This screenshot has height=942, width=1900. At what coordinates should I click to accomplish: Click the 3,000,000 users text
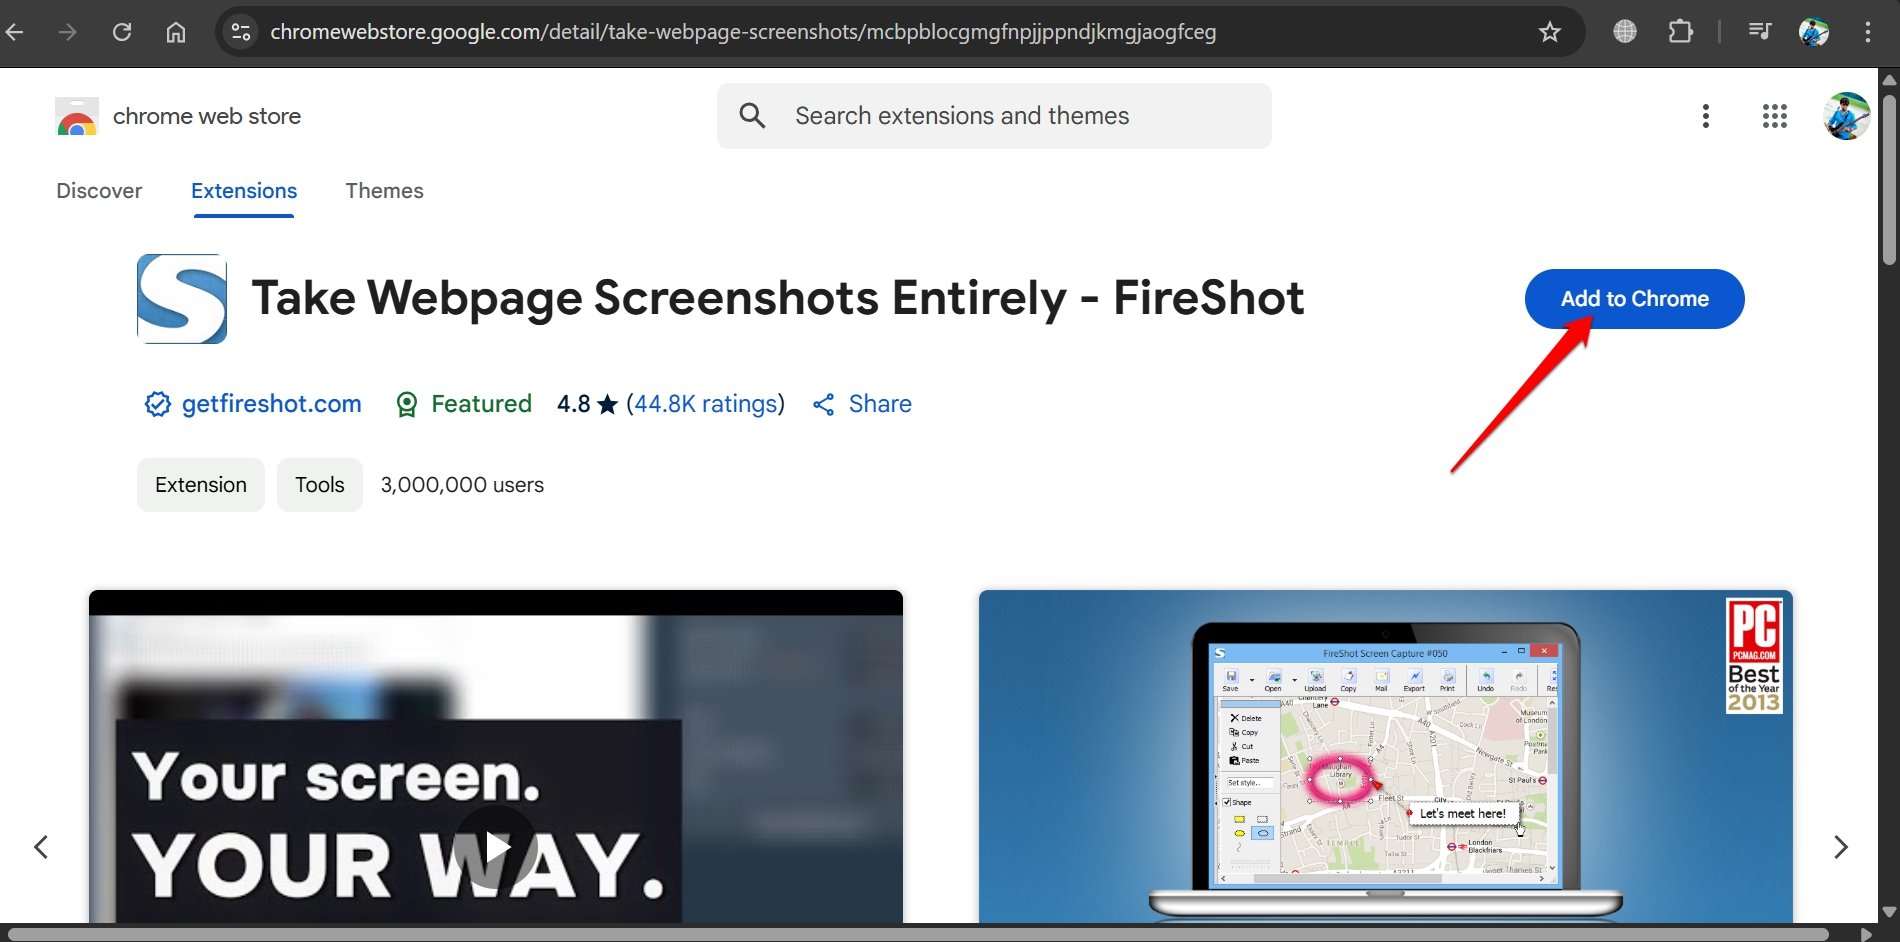click(462, 485)
